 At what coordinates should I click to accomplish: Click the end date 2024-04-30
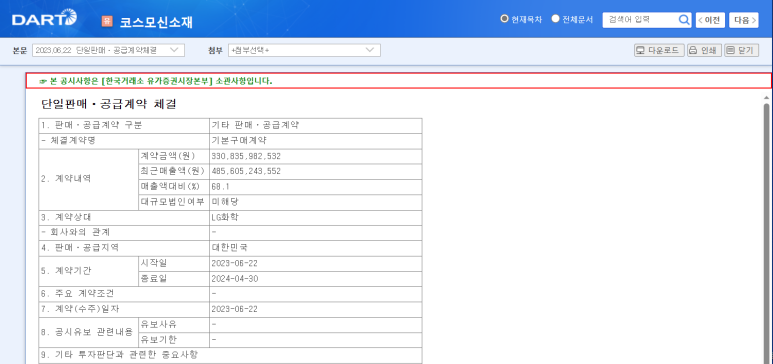point(234,279)
